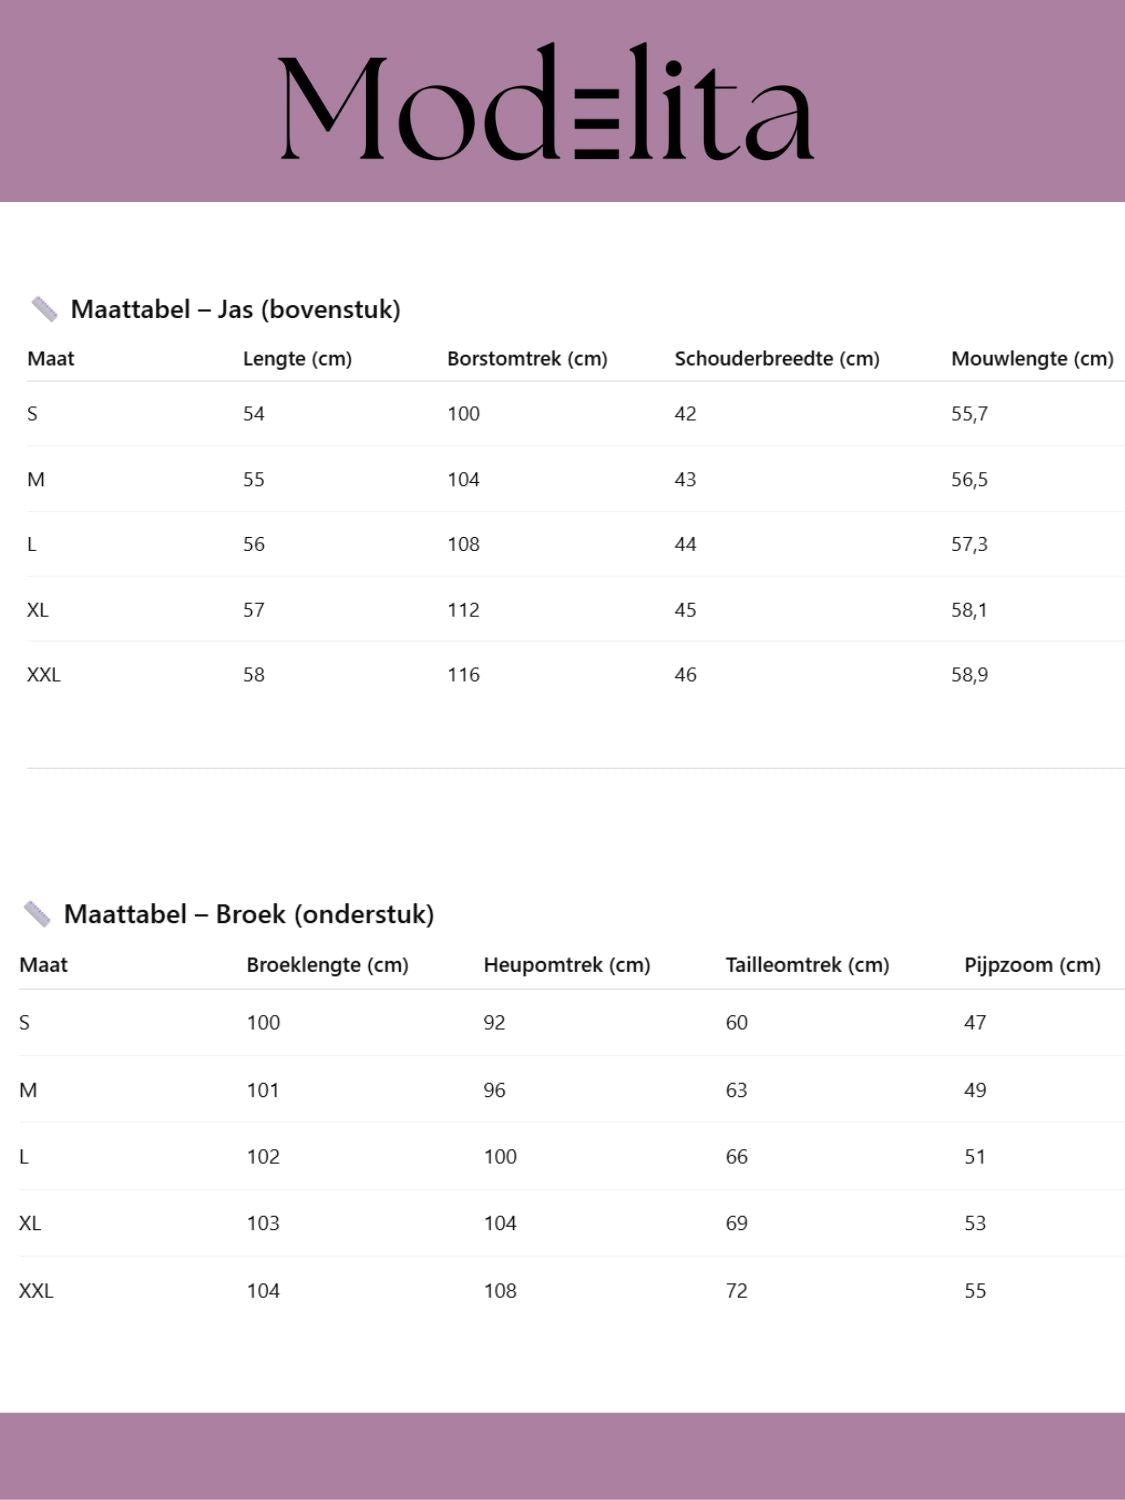Select the Borstomtrek (cm) column header
1125x1500 pixels.
[527, 359]
